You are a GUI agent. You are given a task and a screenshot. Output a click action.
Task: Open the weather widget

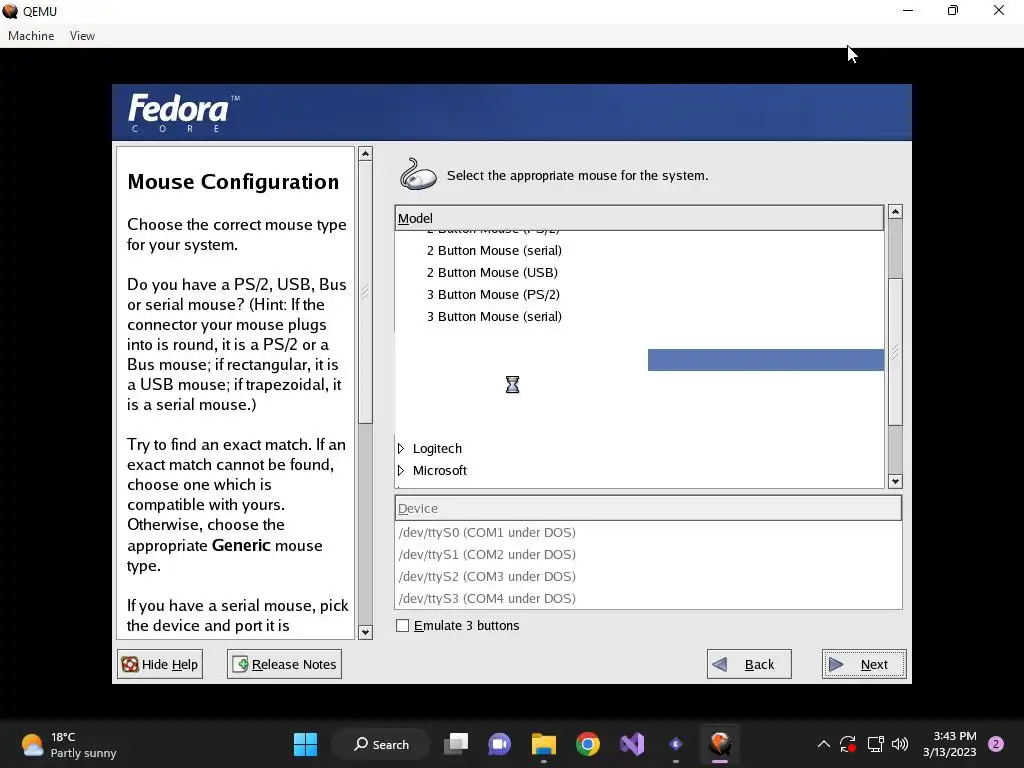pos(69,744)
